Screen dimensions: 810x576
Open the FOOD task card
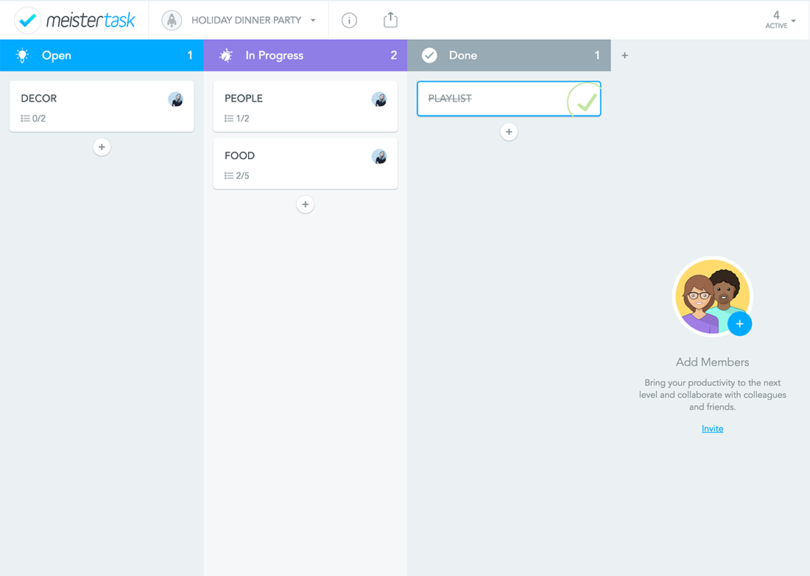pos(305,163)
